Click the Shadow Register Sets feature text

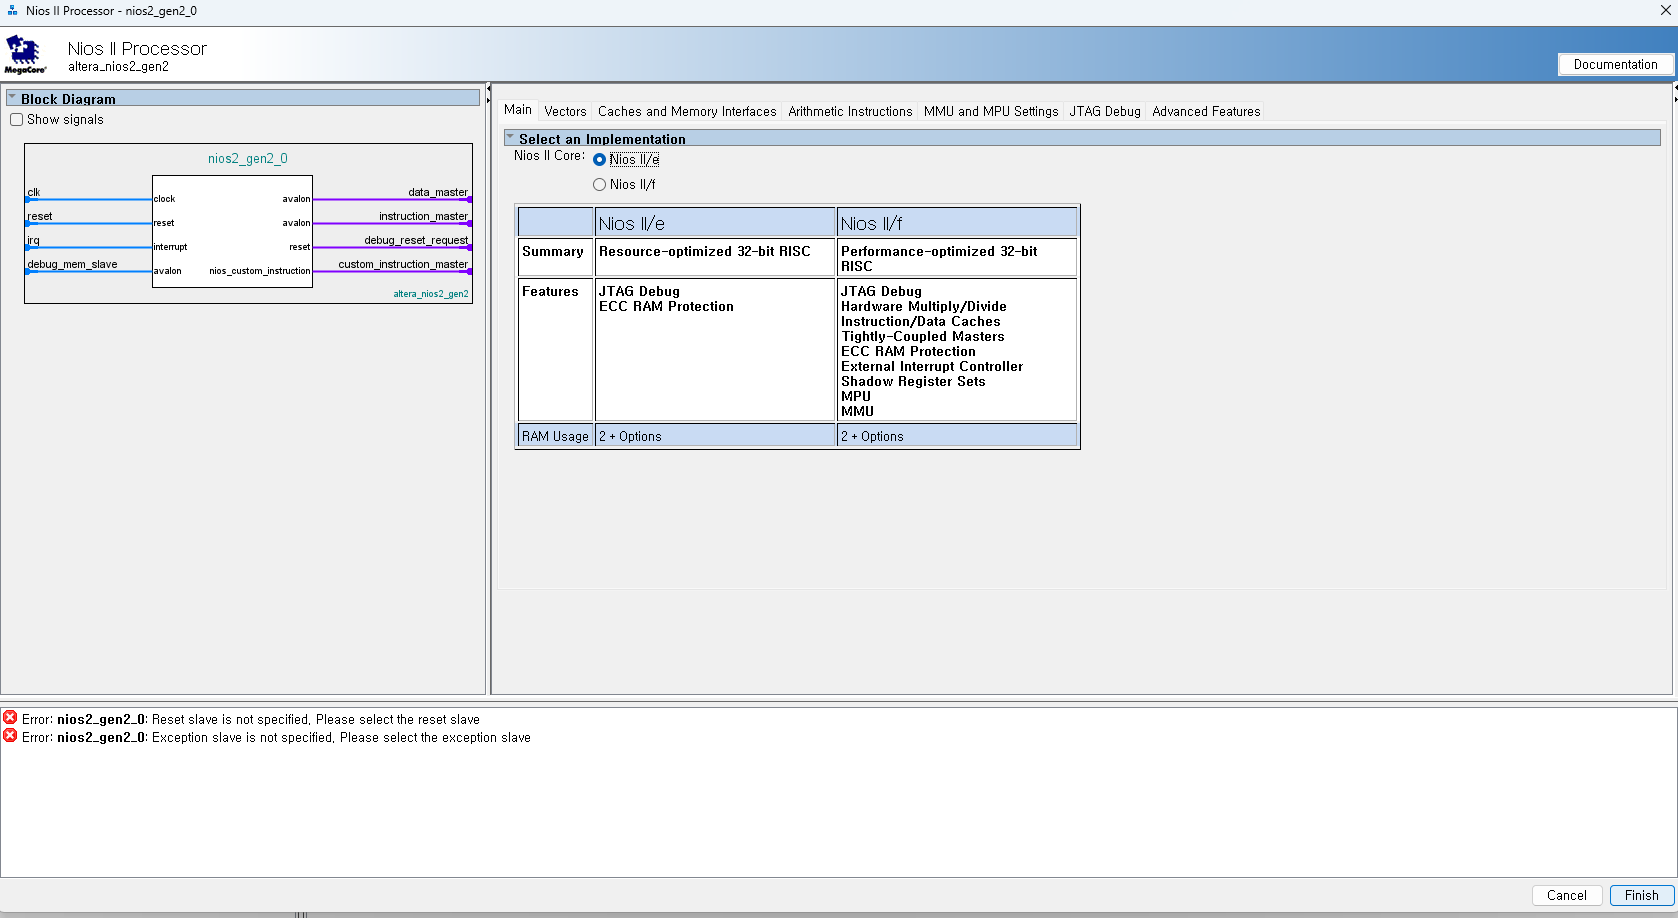[x=913, y=381]
